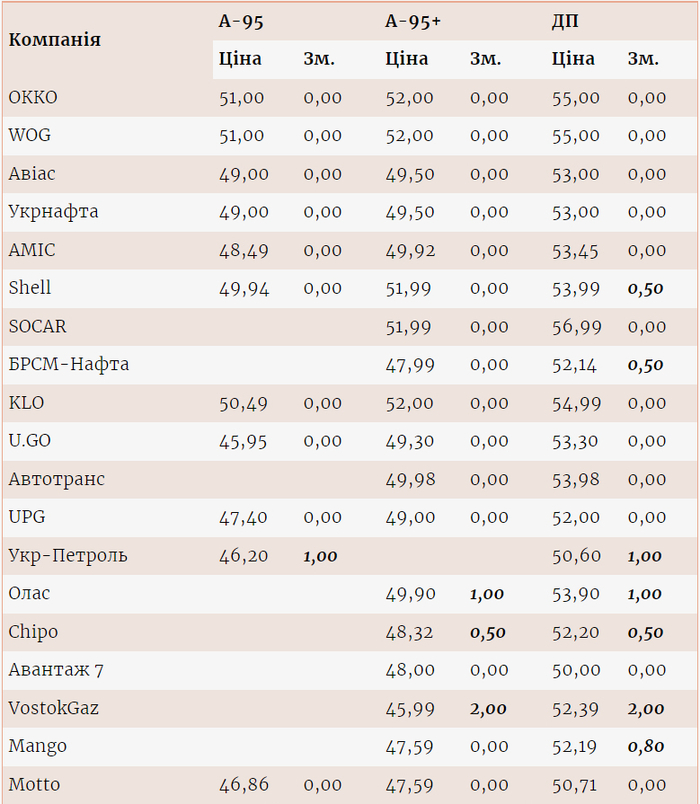Click the БРСМ-Нафта company name
The image size is (700, 804).
click(x=69, y=365)
